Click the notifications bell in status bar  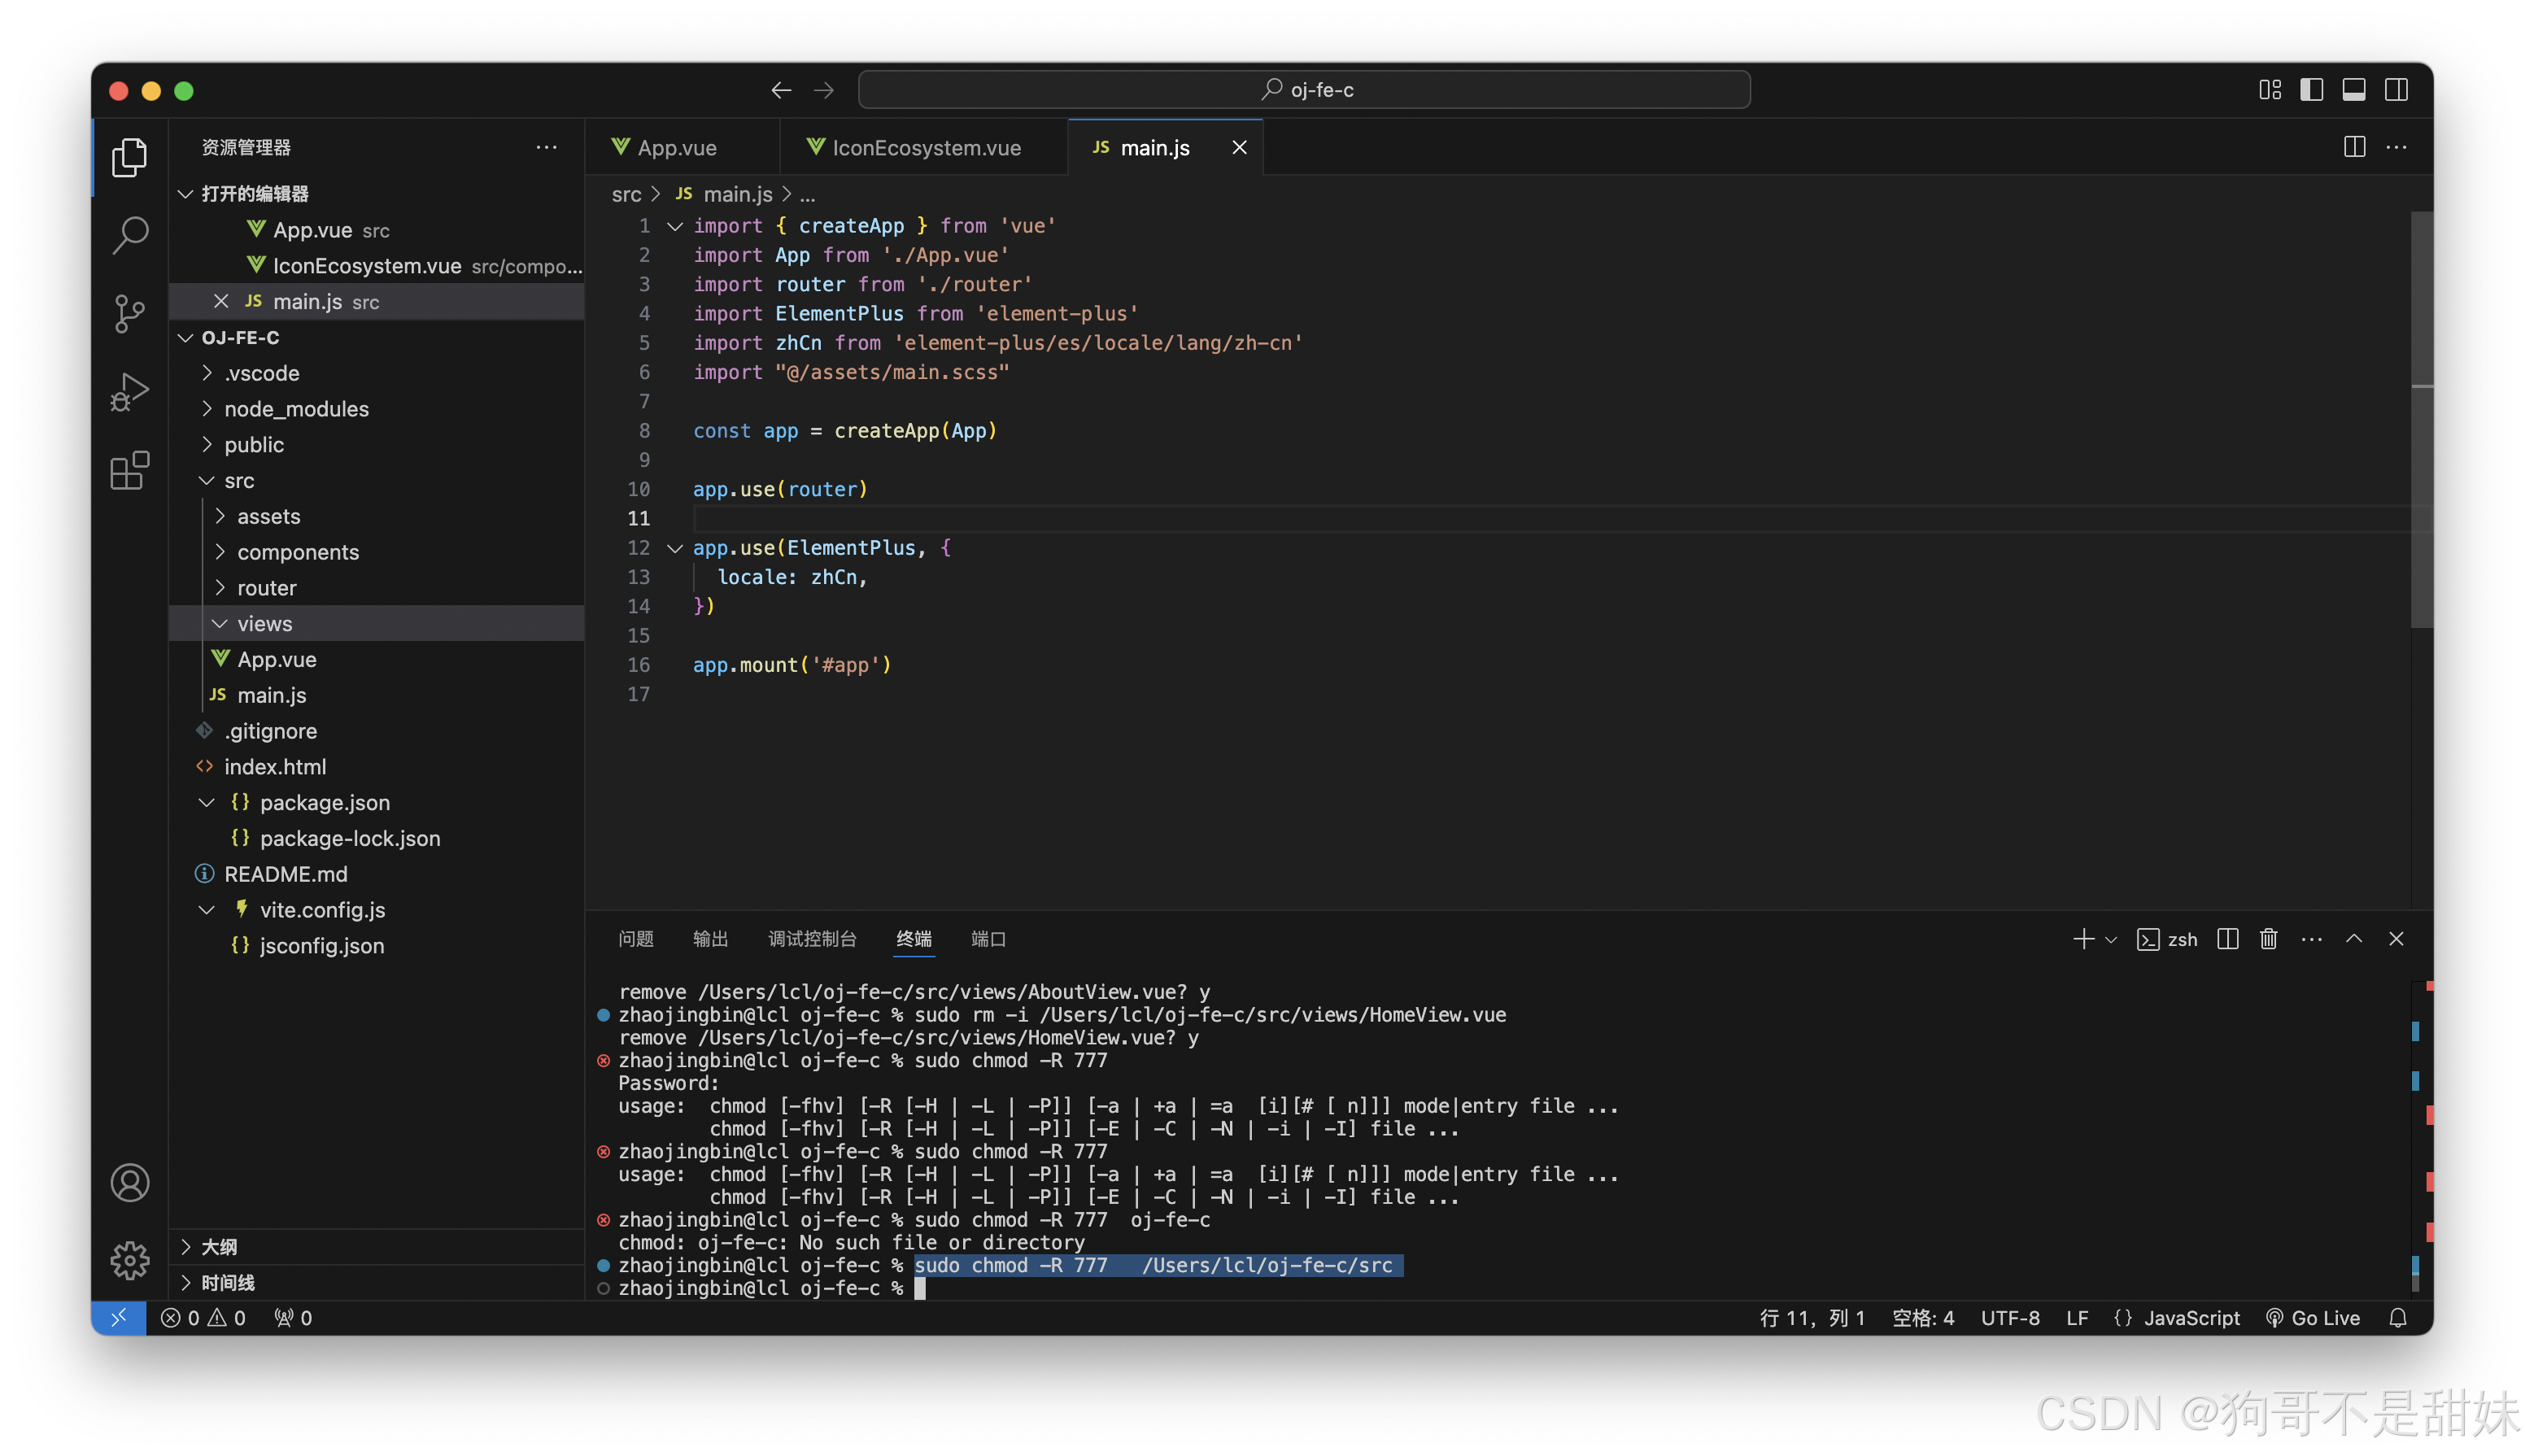point(2397,1318)
